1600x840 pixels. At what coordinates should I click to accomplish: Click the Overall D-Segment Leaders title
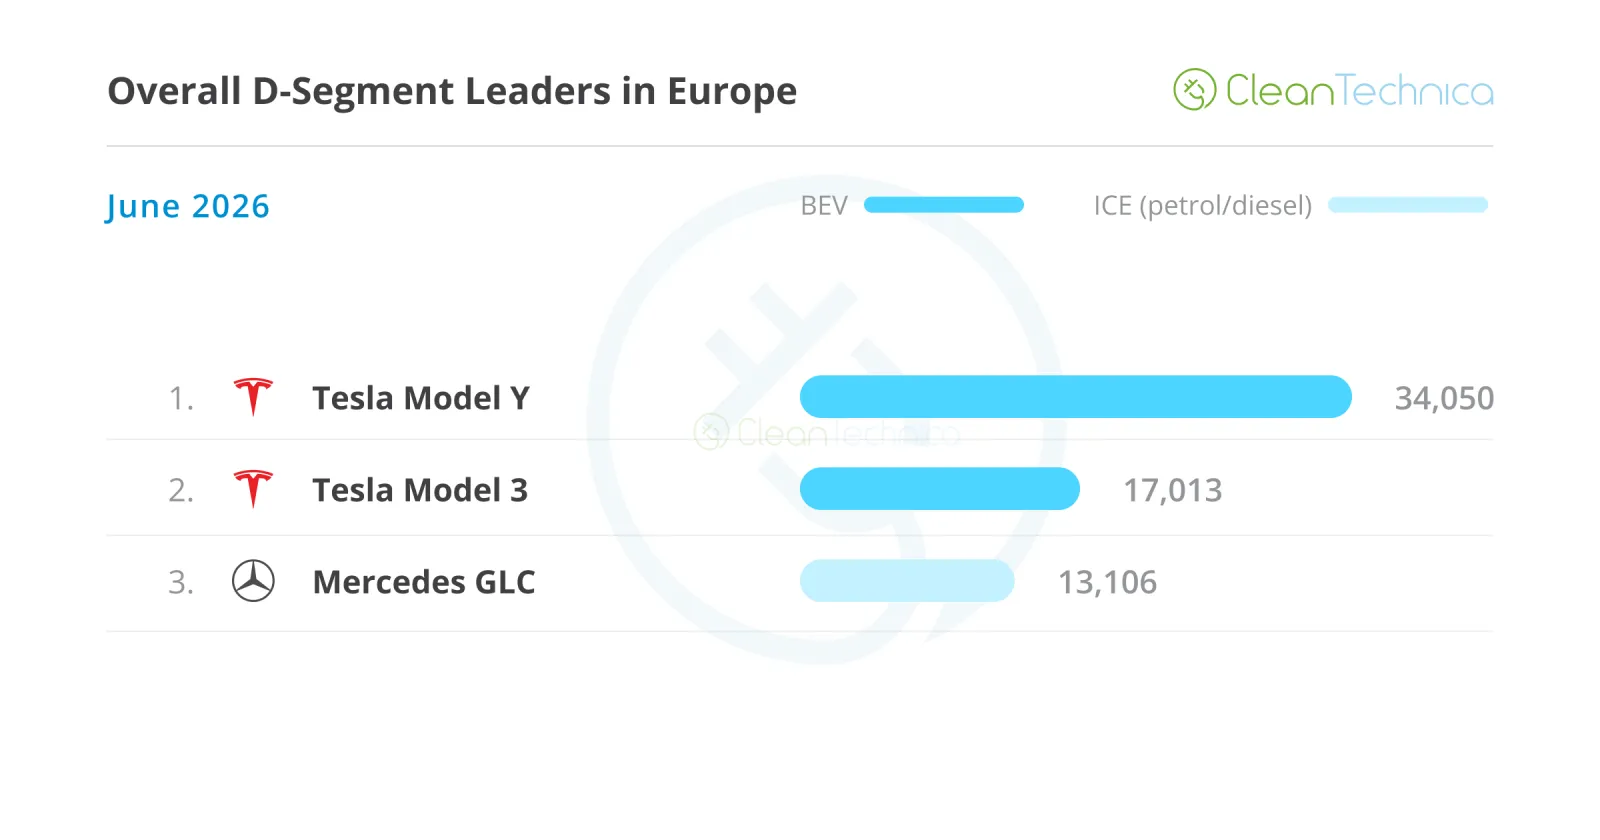(452, 91)
